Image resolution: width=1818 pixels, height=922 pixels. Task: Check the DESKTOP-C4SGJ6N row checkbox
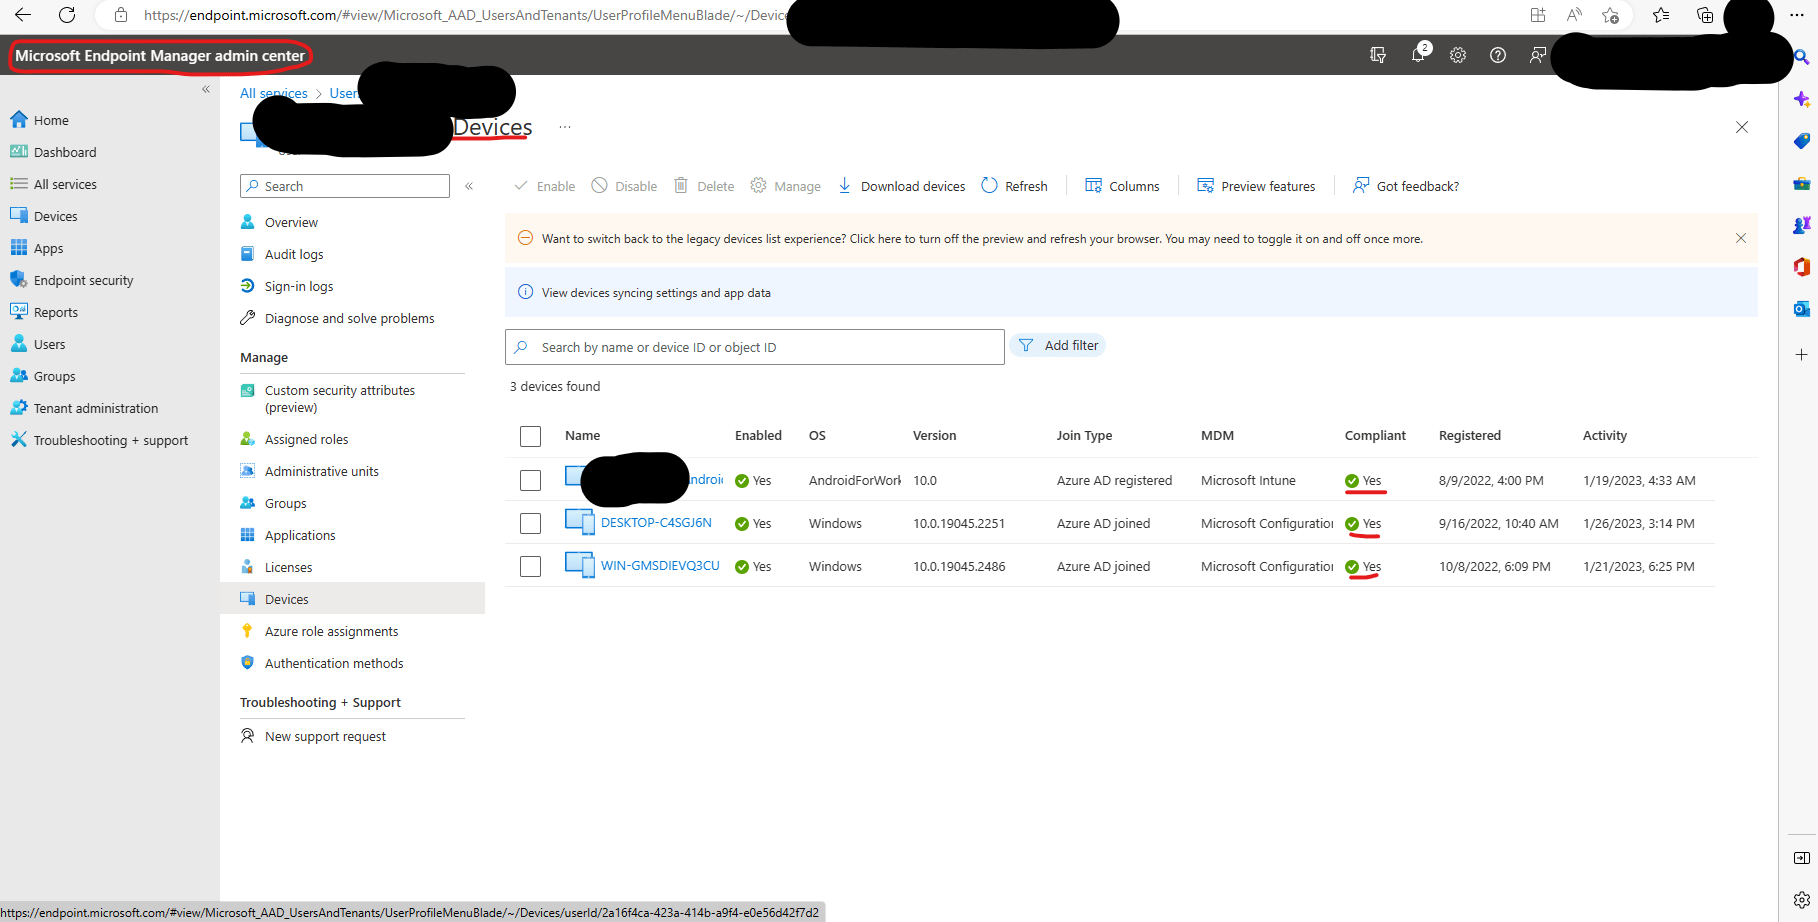[x=530, y=523]
